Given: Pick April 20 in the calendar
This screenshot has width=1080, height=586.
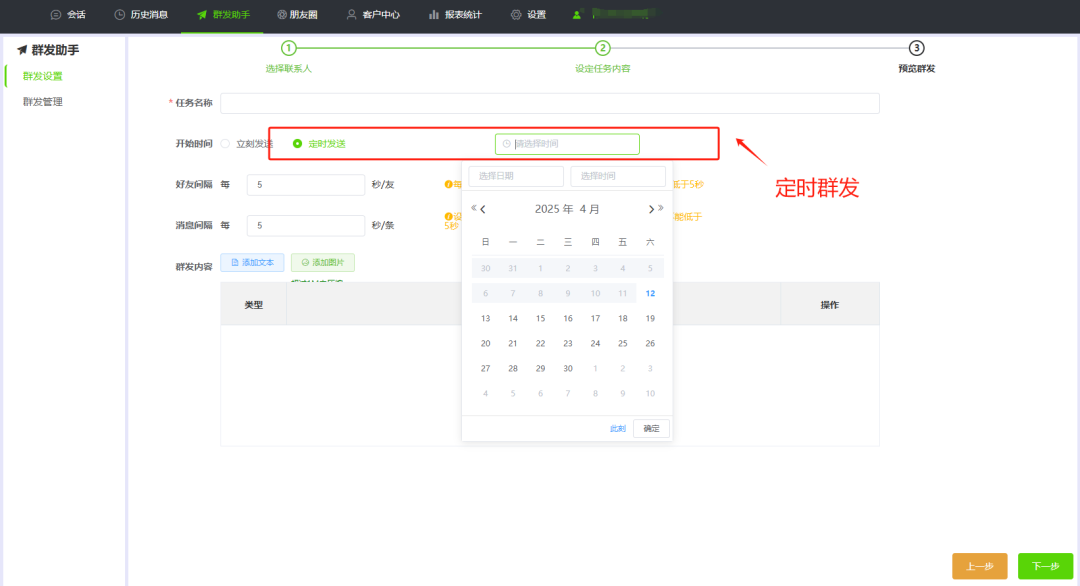Looking at the screenshot, I should click(x=486, y=343).
